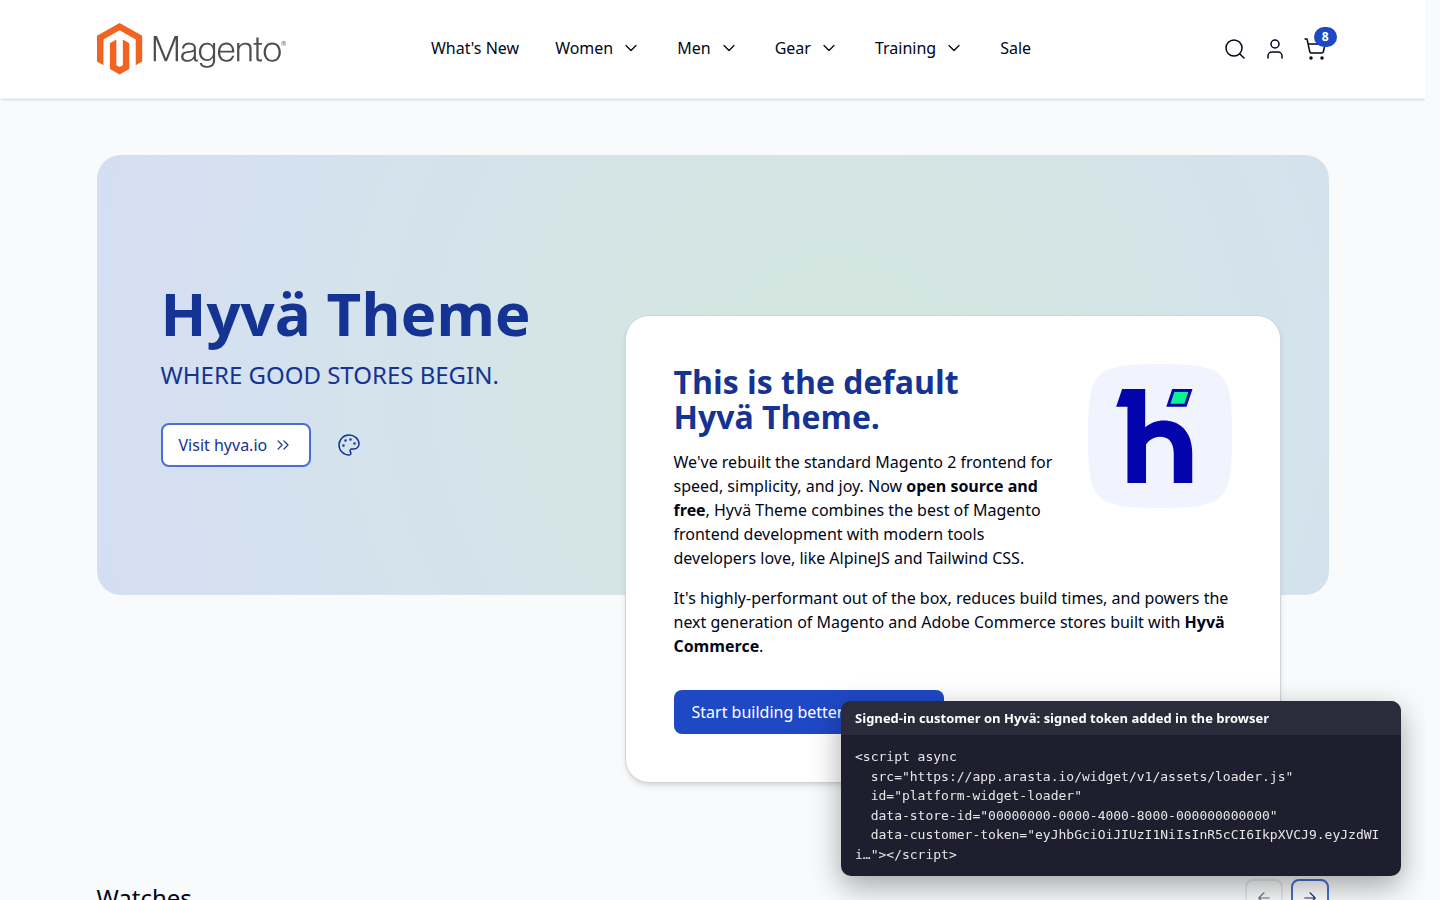This screenshot has width=1440, height=900.
Task: Open the Women category link
Action: click(584, 48)
